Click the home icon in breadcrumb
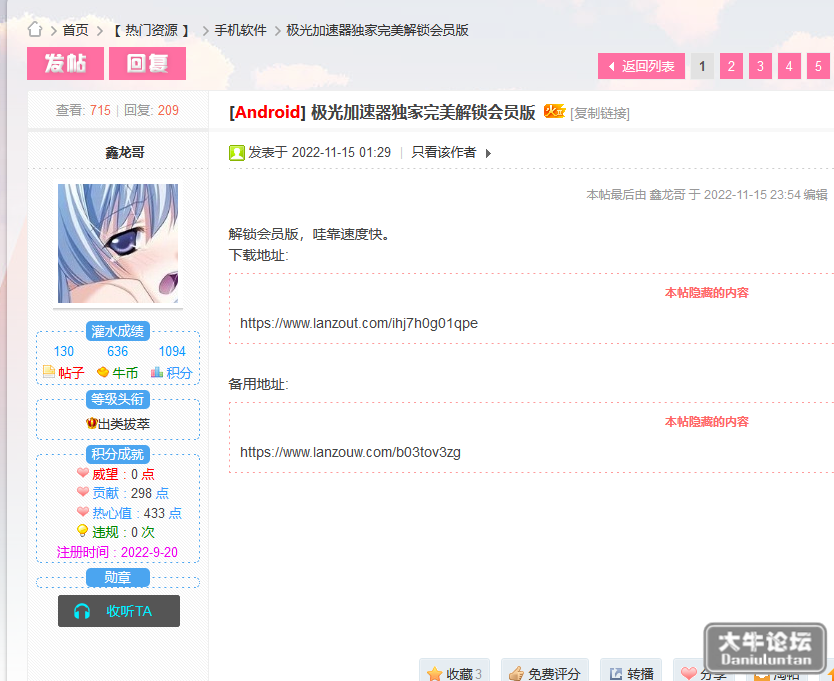 click(35, 30)
